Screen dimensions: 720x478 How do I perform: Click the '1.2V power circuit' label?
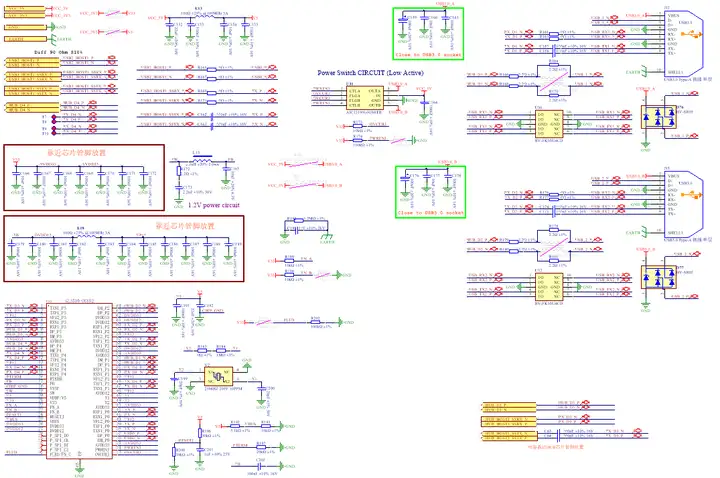coord(214,205)
